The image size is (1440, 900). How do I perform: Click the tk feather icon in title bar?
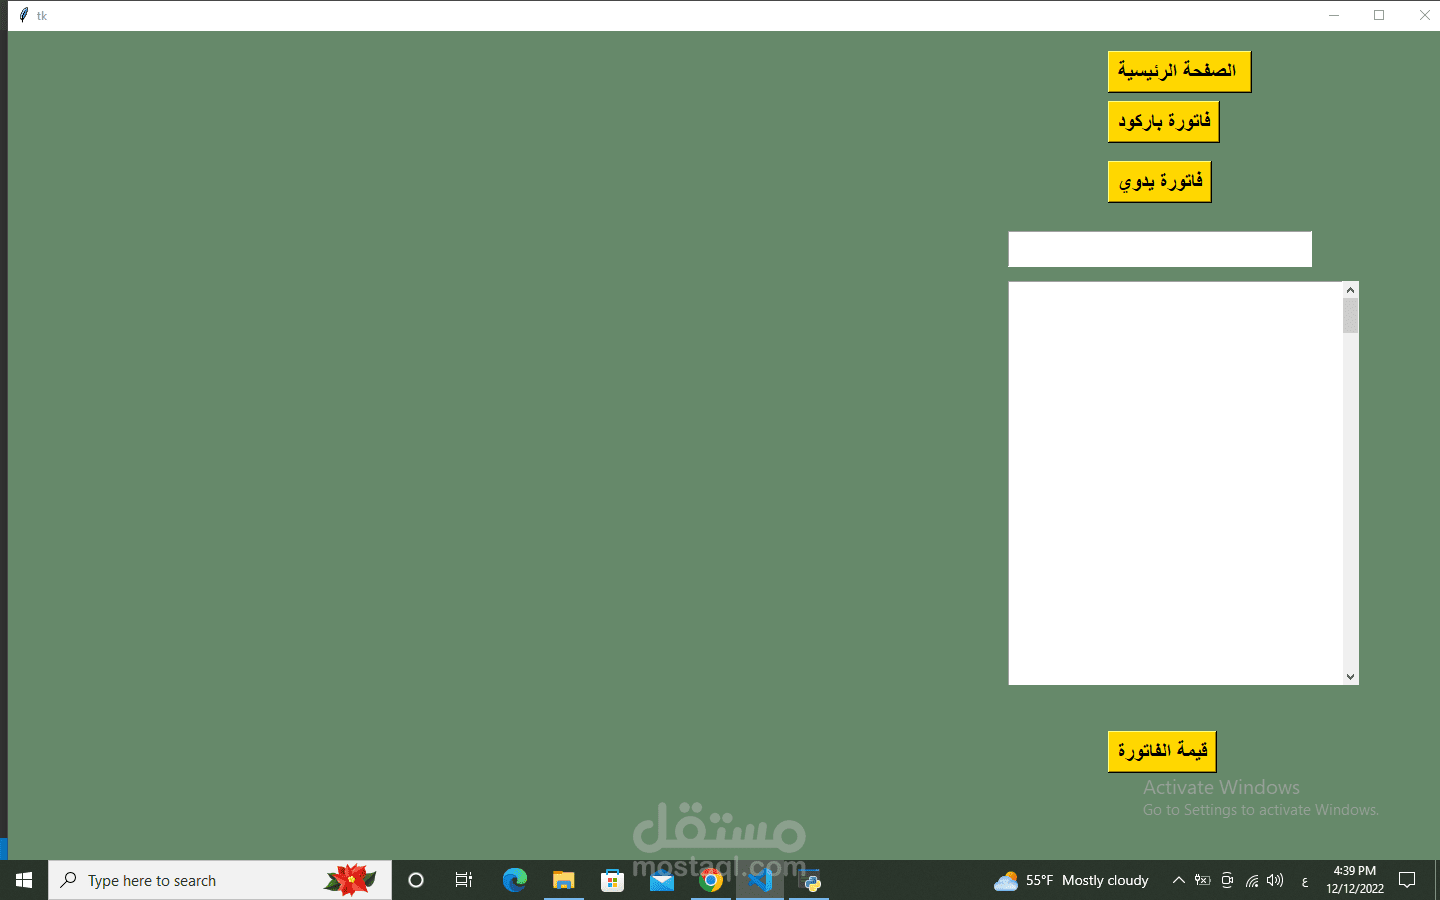click(x=24, y=15)
